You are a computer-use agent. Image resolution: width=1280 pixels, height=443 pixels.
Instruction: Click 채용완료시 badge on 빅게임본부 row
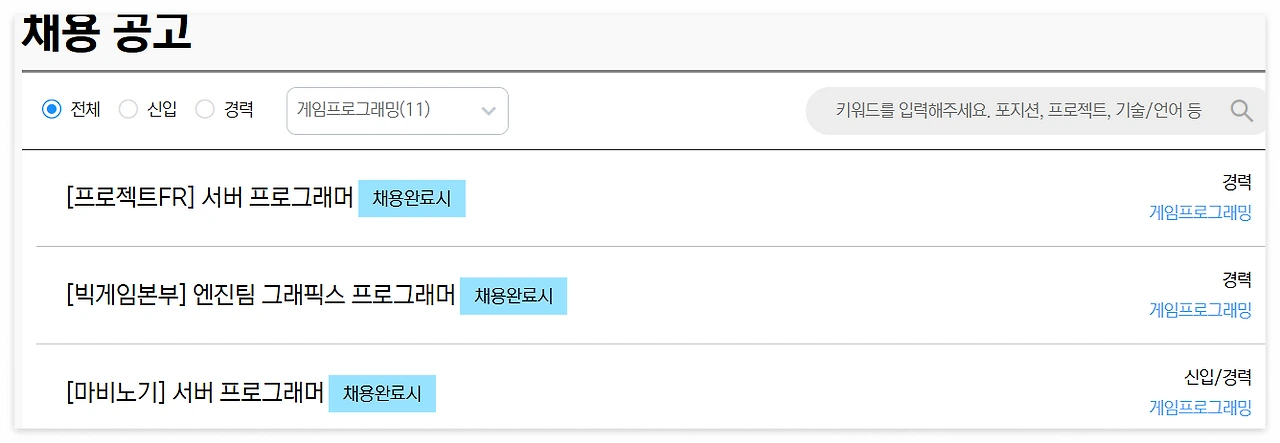coord(513,296)
